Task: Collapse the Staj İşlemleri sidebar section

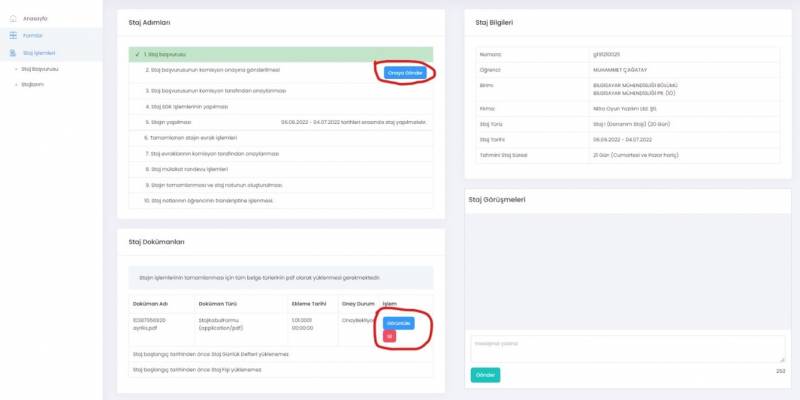Action: [38, 52]
